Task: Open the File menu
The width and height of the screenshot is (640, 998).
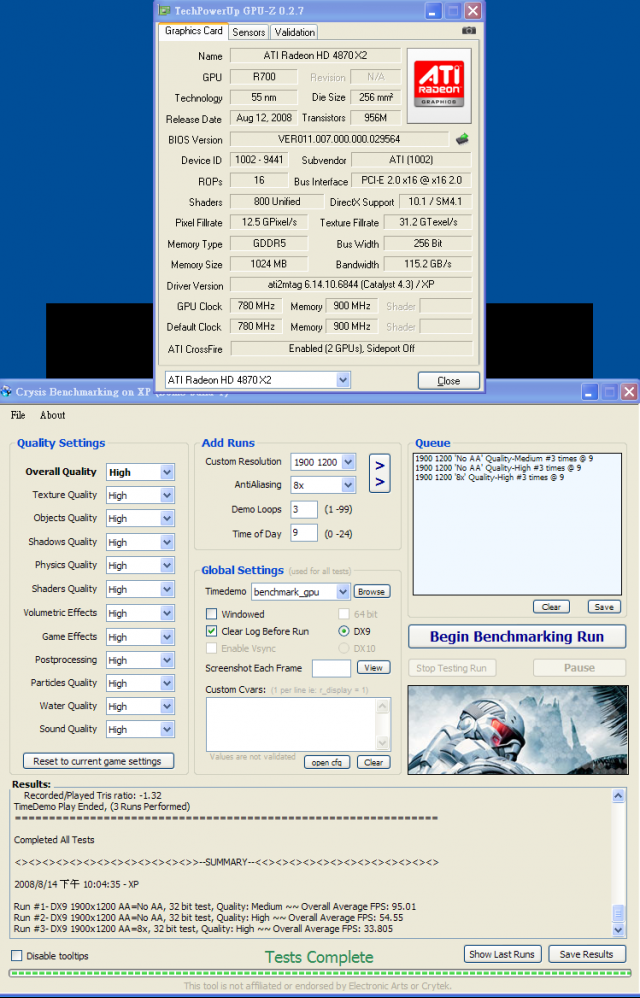Action: [x=18, y=415]
